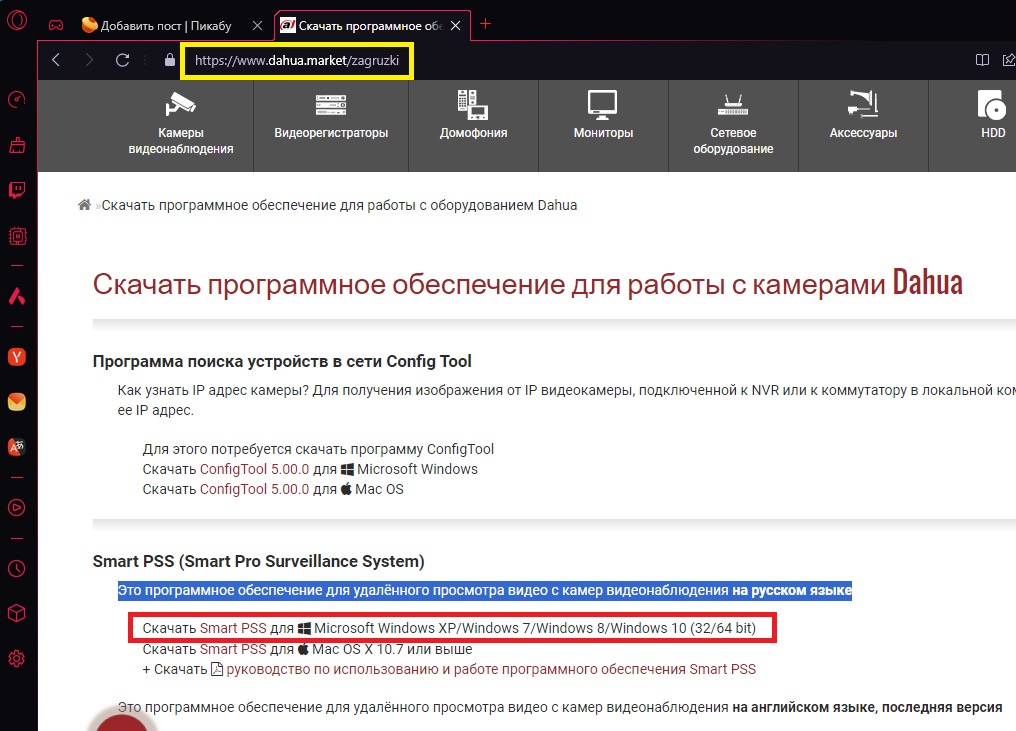The width and height of the screenshot is (1016, 731).
Task: Open History clock icon in sidebar
Action: point(17,568)
